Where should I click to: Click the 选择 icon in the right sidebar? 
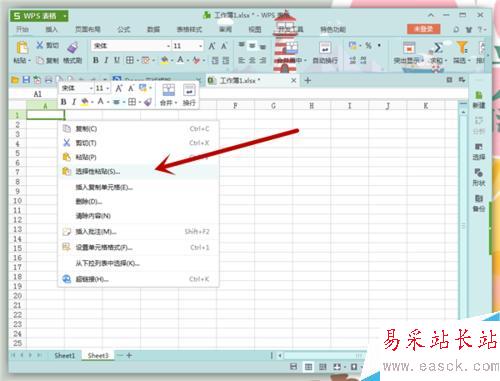pos(479,152)
